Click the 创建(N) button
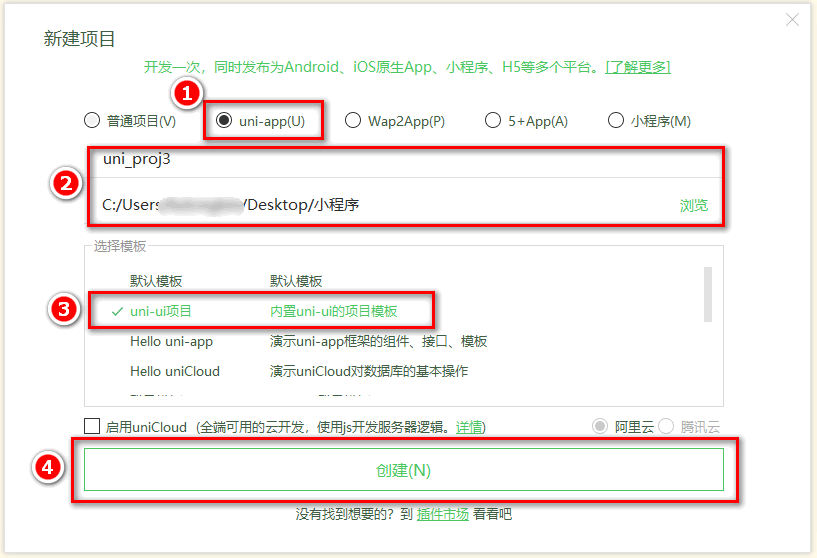This screenshot has height=558, width=817. [404, 470]
